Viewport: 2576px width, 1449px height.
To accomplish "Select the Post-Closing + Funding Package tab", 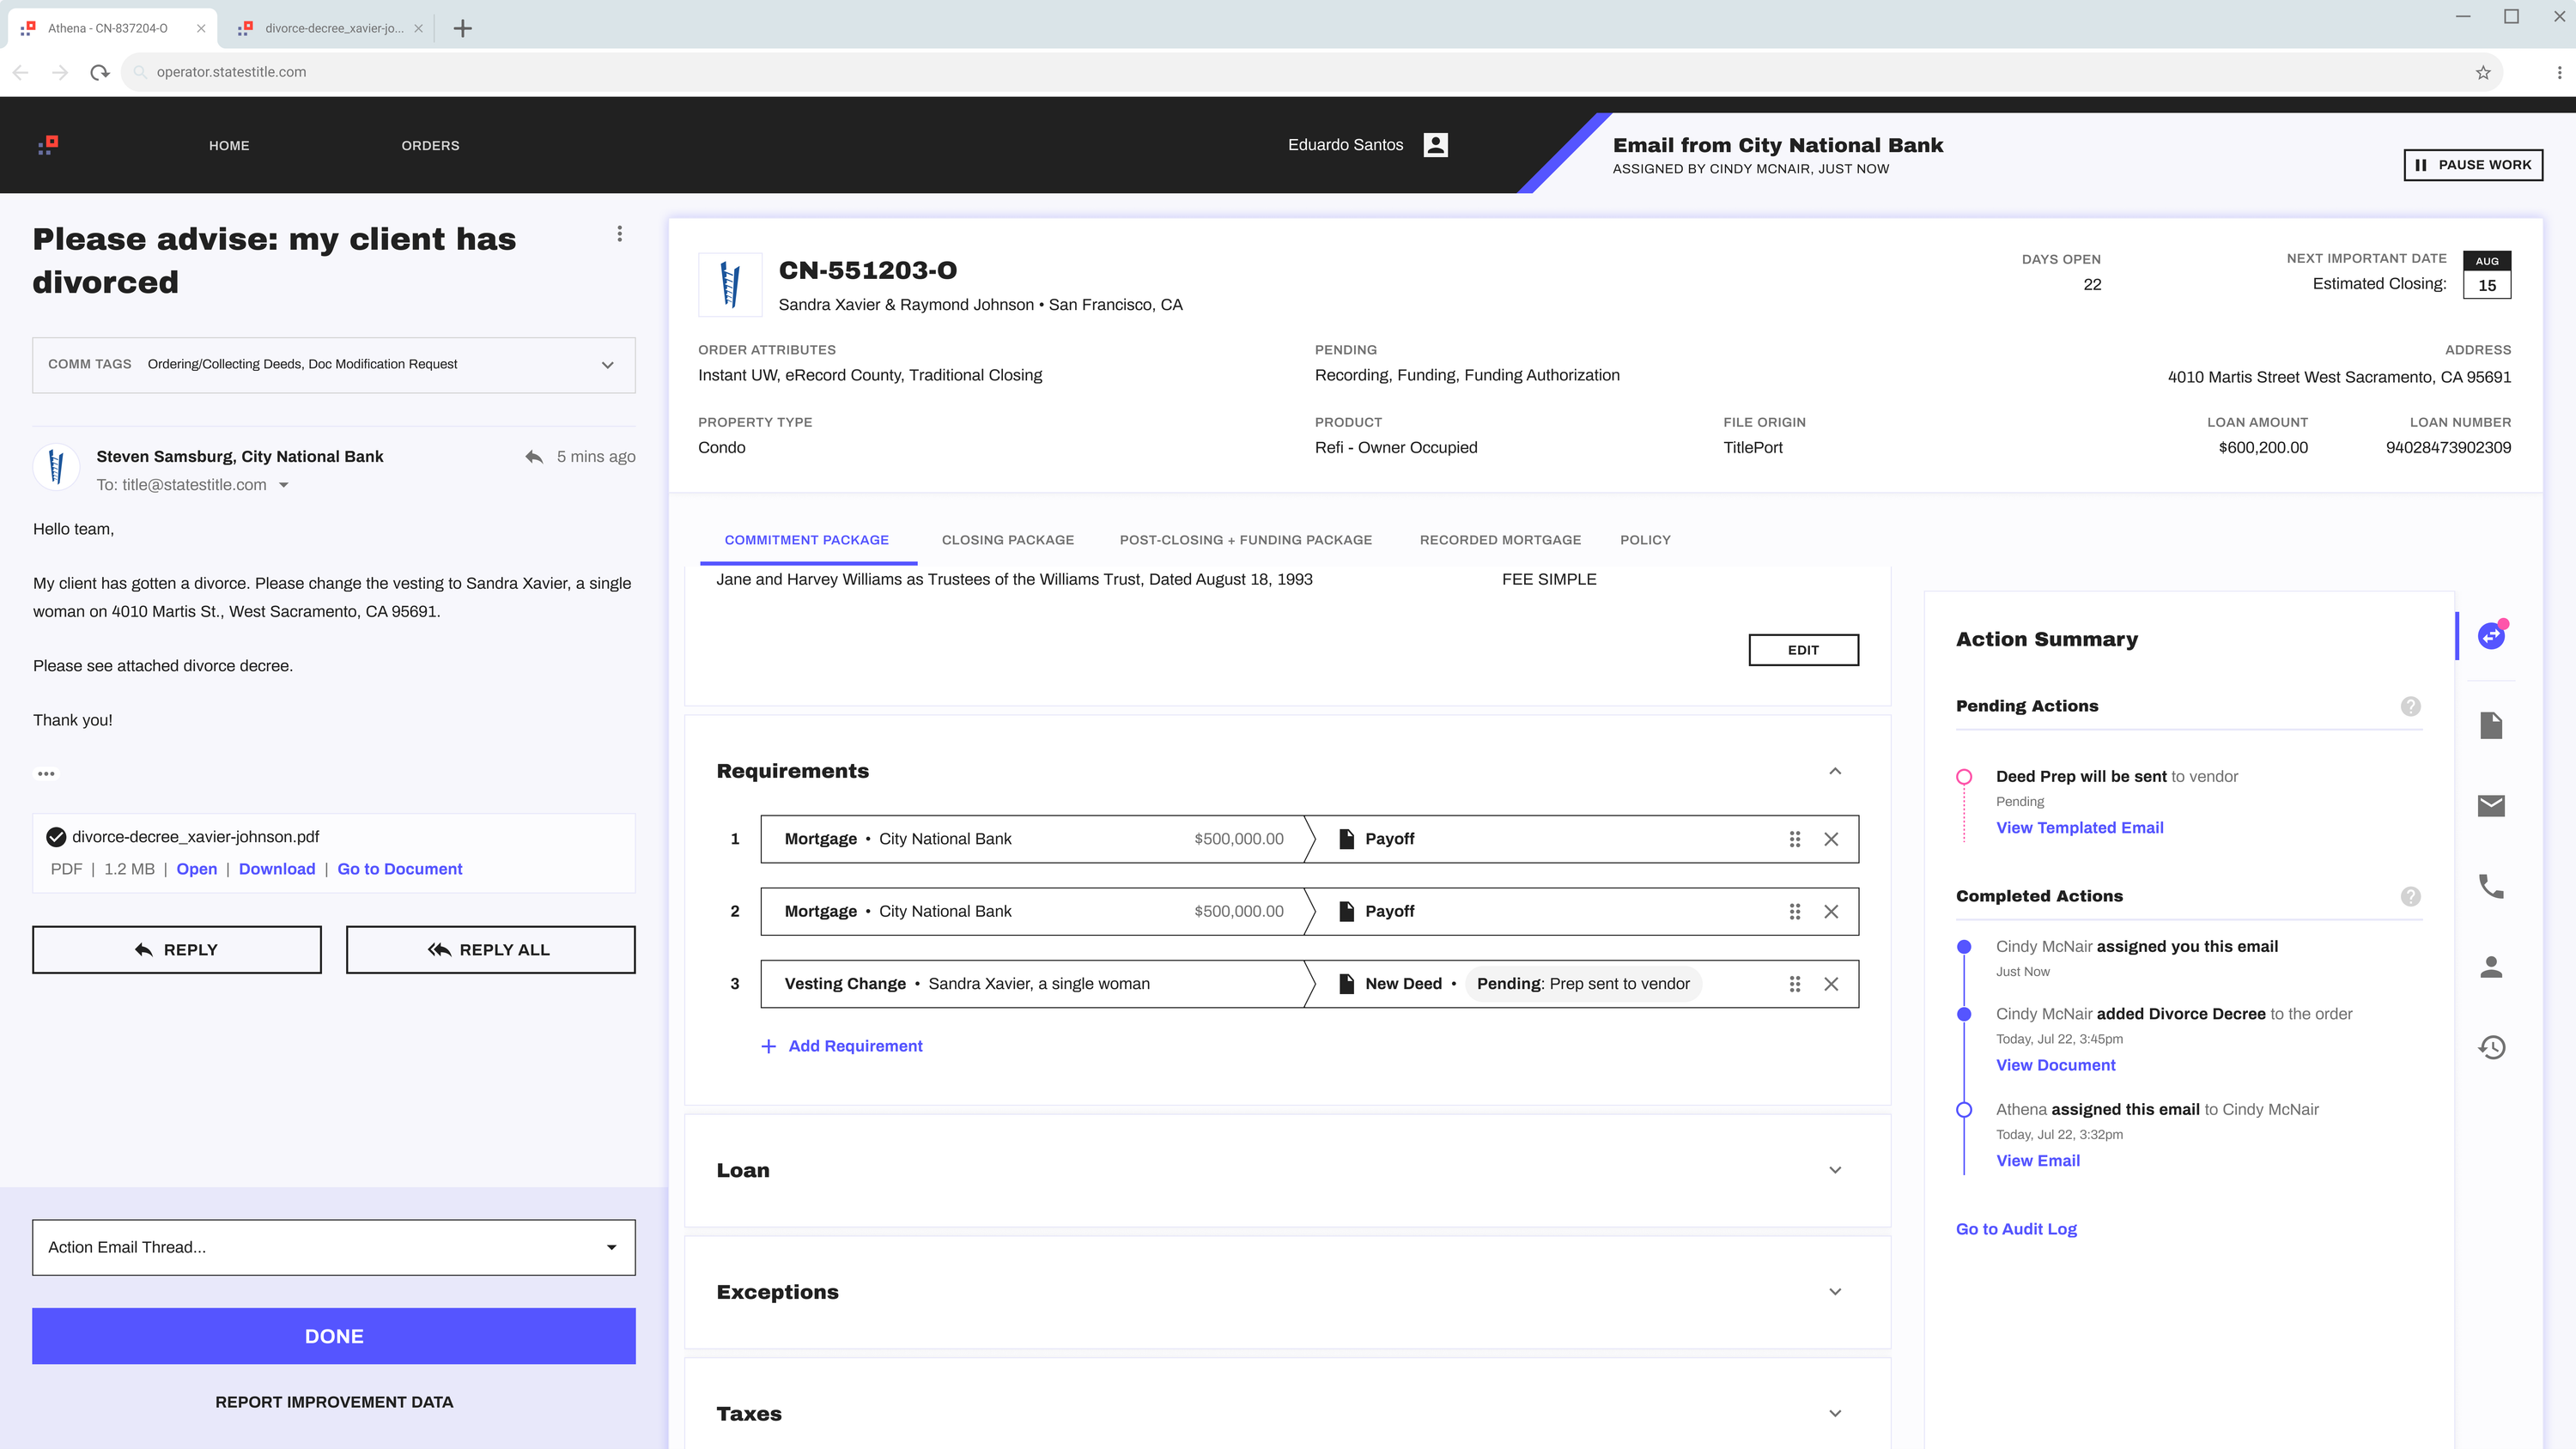I will click(1246, 540).
